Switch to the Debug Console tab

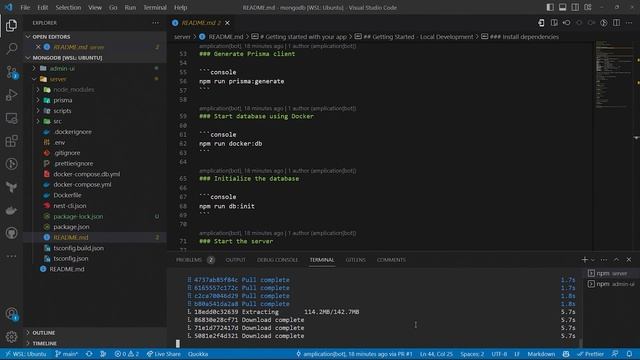277,260
